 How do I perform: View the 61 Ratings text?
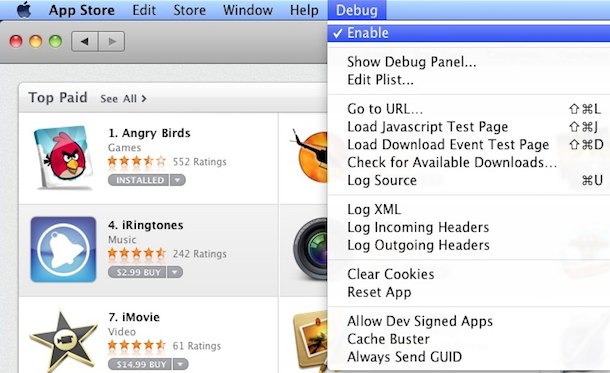(197, 346)
